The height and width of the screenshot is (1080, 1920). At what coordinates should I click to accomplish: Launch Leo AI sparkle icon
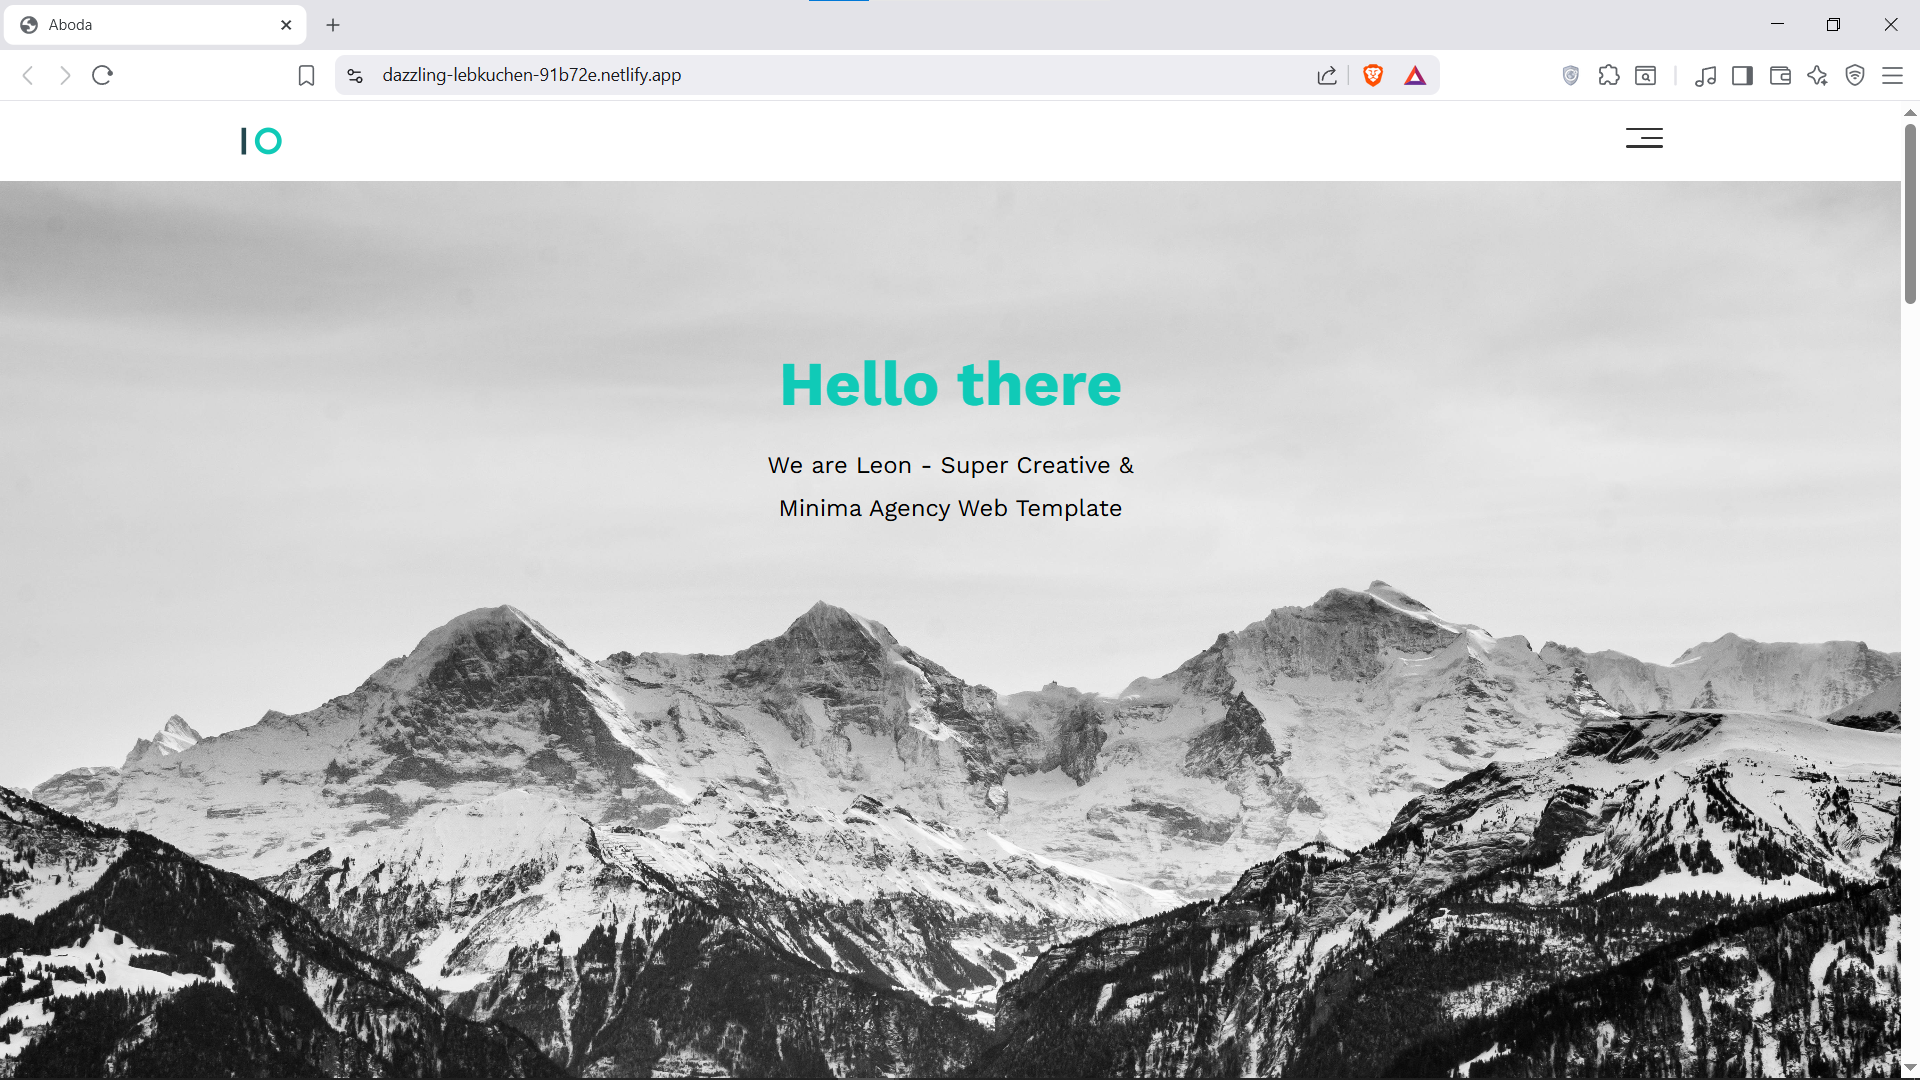[1817, 75]
